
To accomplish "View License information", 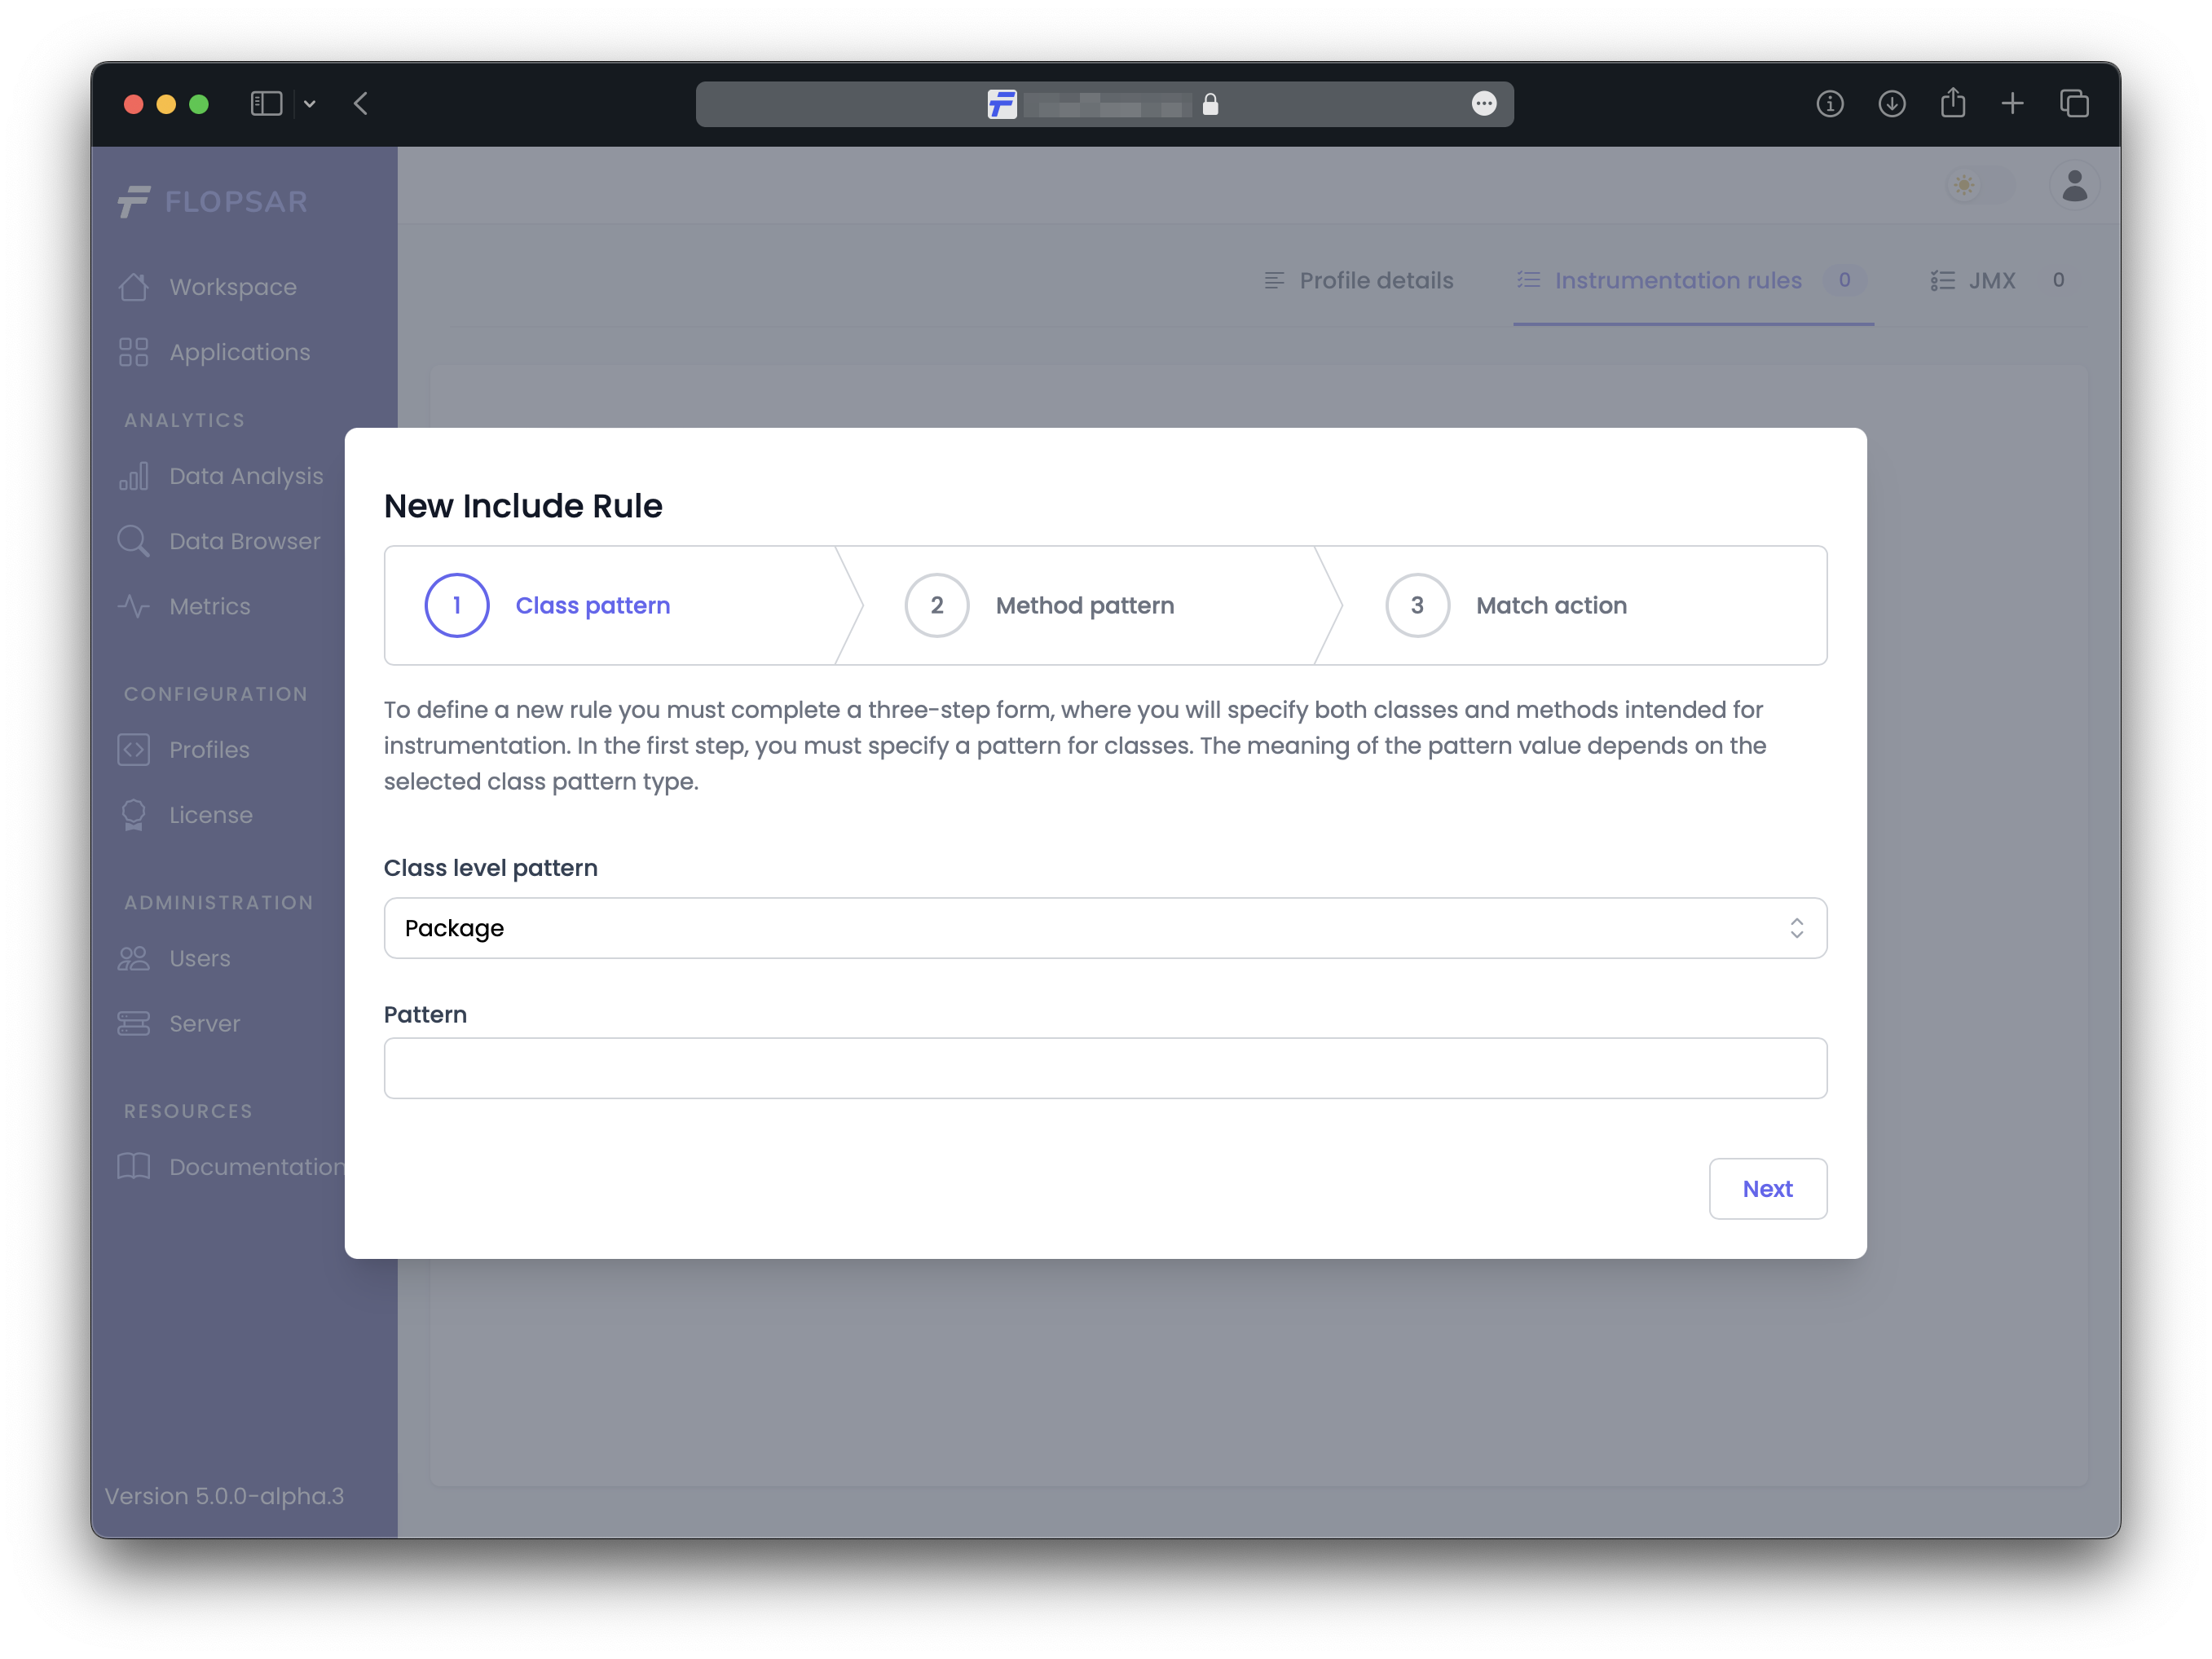I will (x=210, y=815).
